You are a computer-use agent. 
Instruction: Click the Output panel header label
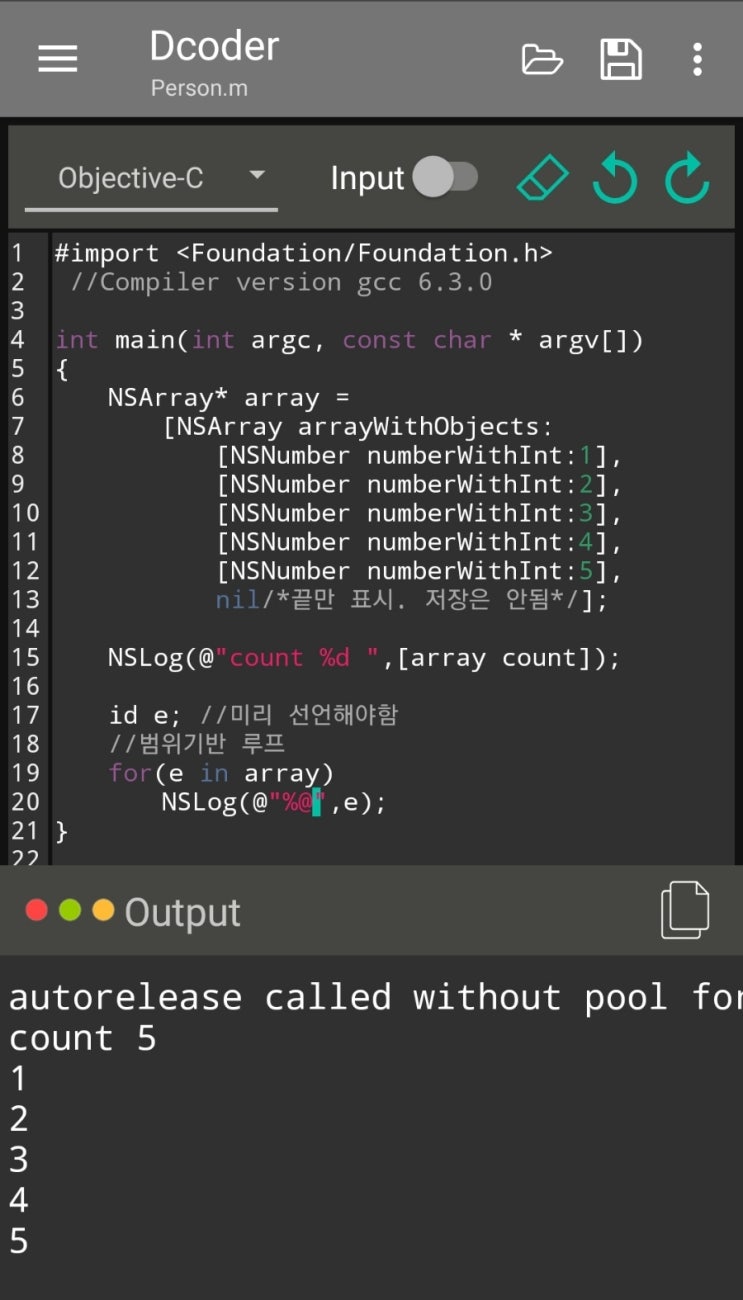(182, 912)
